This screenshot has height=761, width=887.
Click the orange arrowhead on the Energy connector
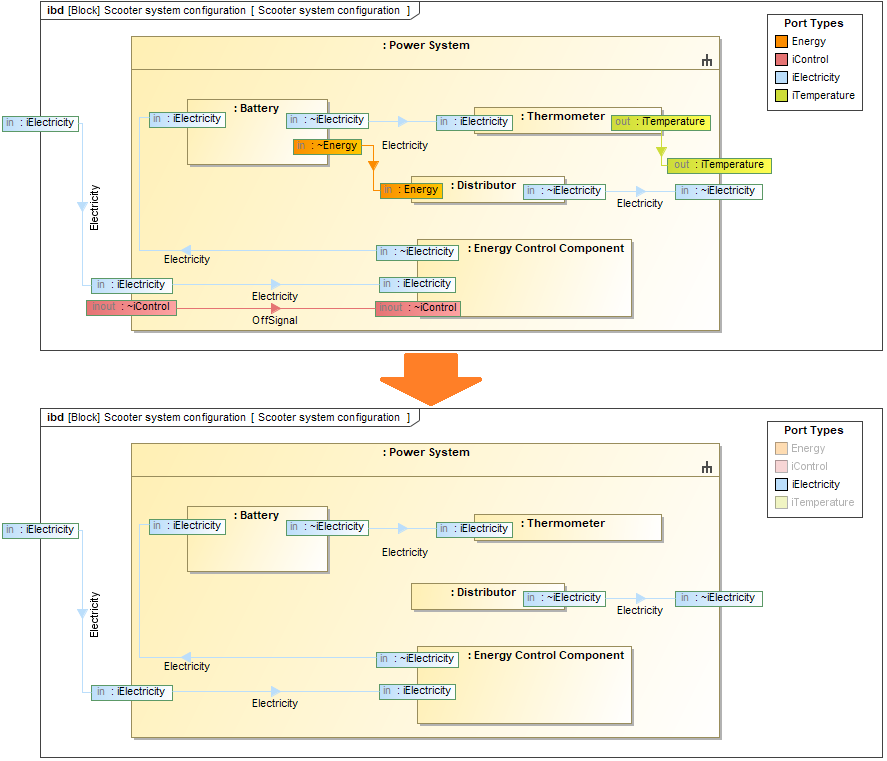373,165
